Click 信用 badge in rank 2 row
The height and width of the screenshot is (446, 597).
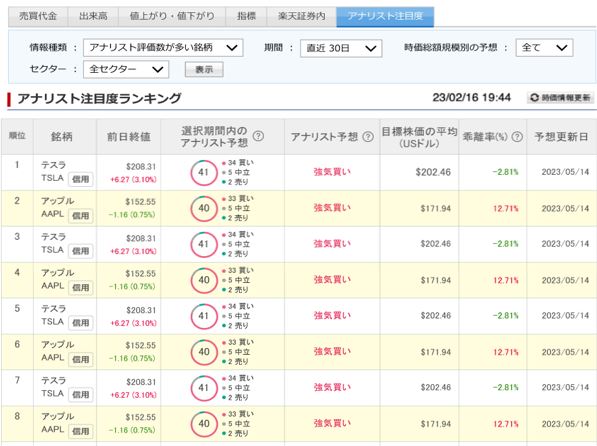pyautogui.click(x=81, y=216)
